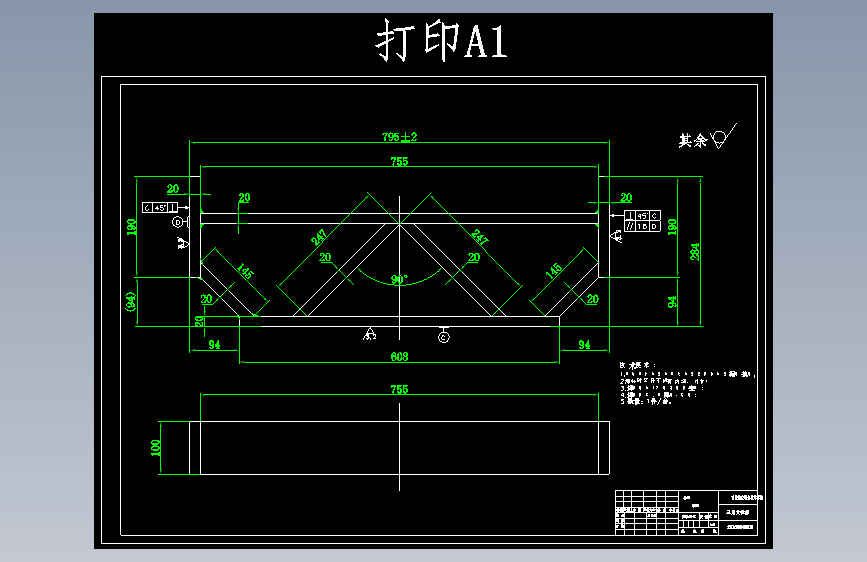
Task: Select the perpendicularity 45 C tolerance frame
Action: click(642, 216)
